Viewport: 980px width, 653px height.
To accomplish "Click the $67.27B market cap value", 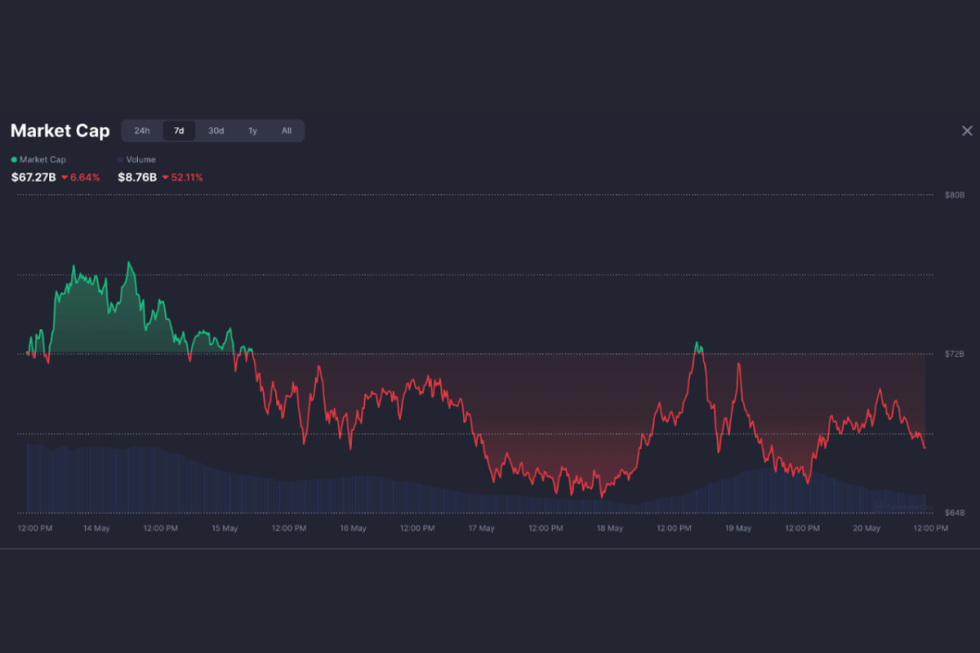I will (x=33, y=178).
